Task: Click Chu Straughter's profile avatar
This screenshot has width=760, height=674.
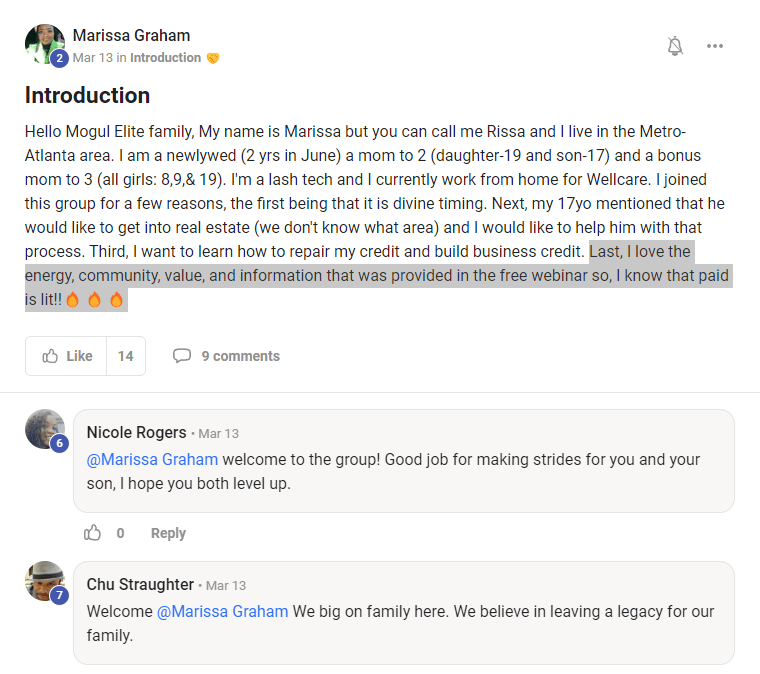Action: click(x=44, y=580)
